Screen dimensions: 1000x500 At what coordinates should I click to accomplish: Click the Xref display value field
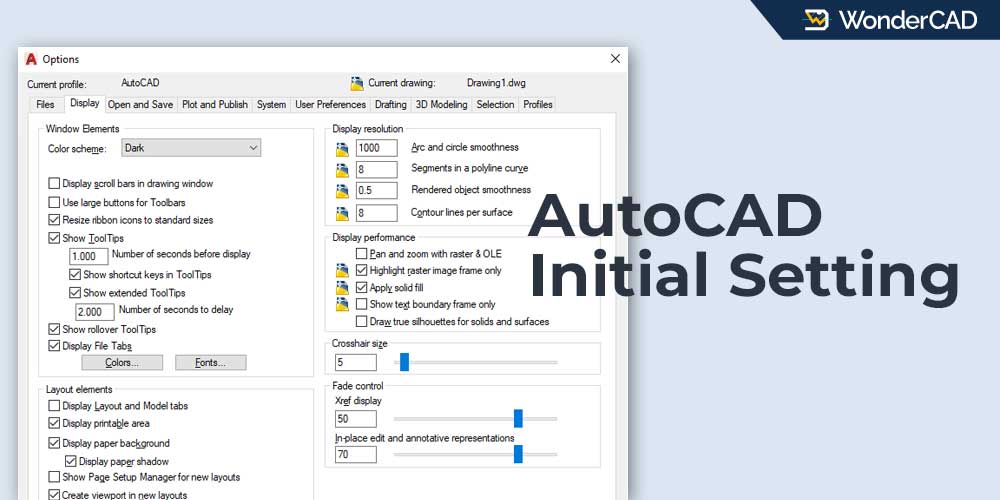click(355, 419)
